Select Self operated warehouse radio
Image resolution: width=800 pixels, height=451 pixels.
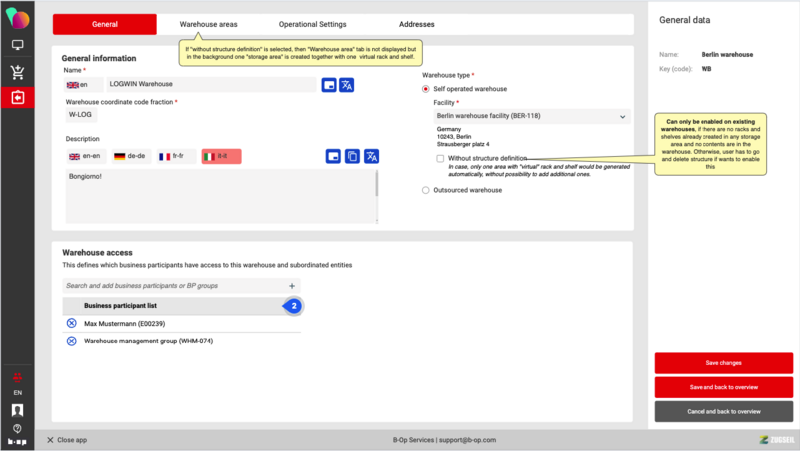(x=426, y=89)
